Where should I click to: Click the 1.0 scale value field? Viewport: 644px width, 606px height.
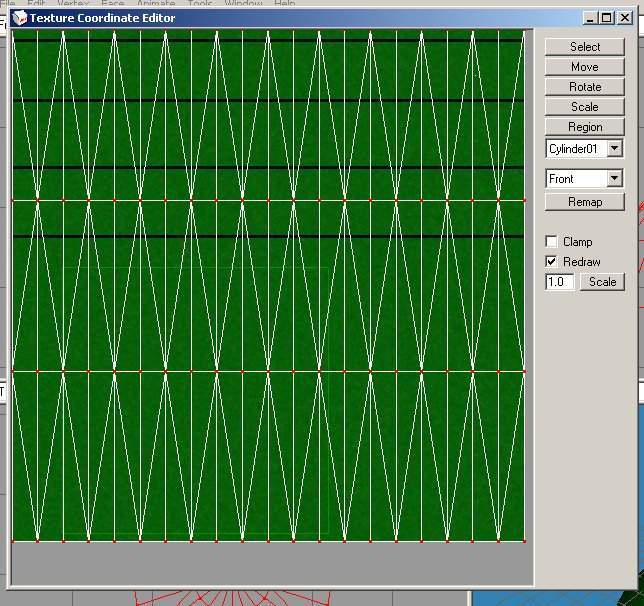[559, 282]
